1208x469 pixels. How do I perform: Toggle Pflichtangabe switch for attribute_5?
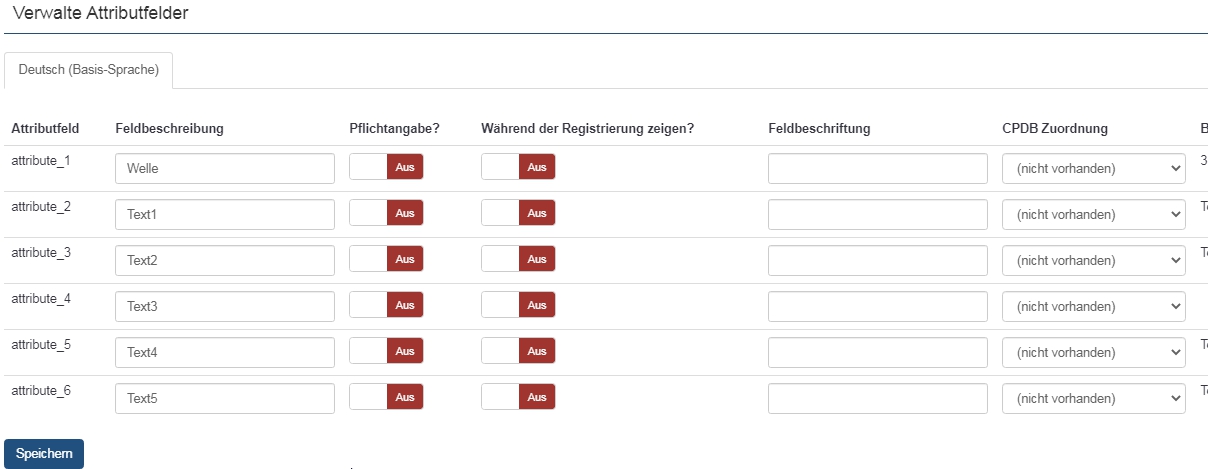click(386, 351)
